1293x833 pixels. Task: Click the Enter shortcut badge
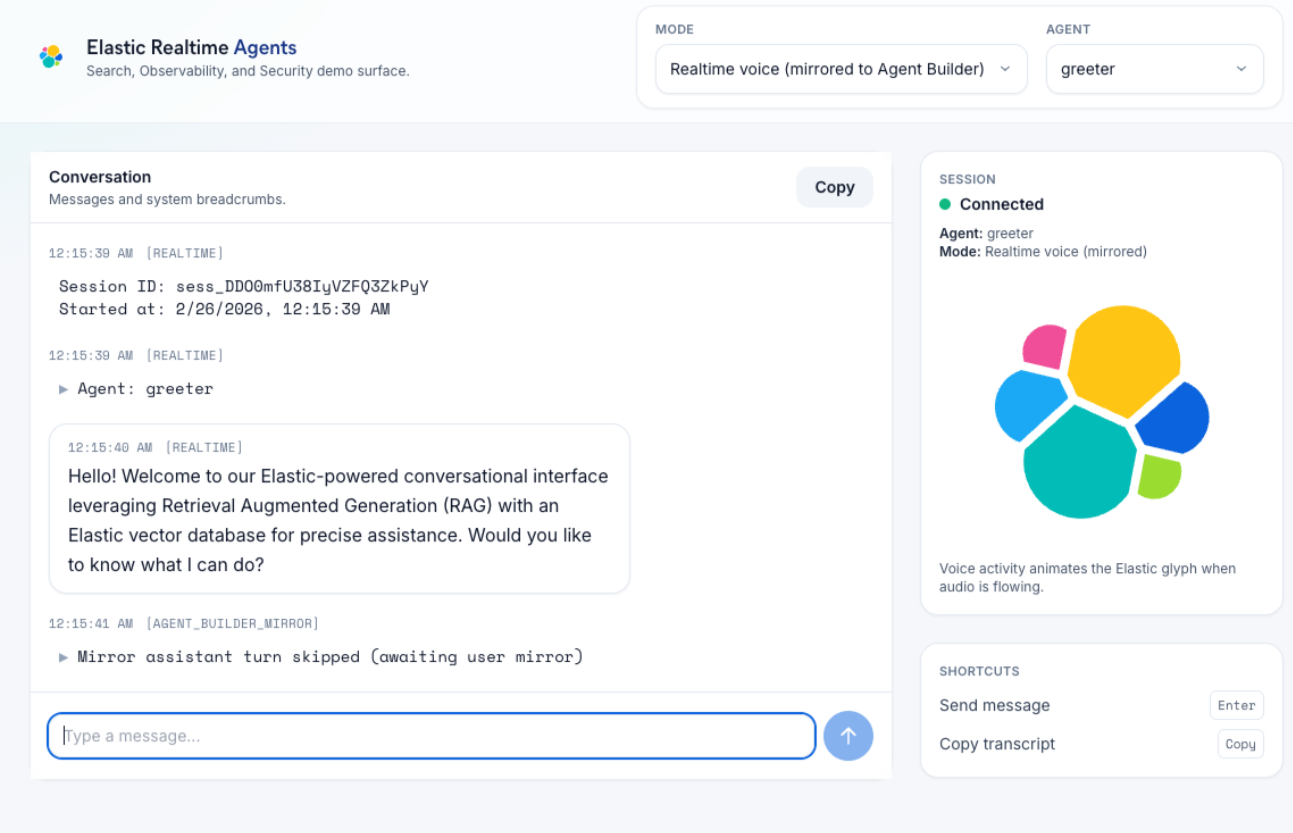(x=1236, y=705)
